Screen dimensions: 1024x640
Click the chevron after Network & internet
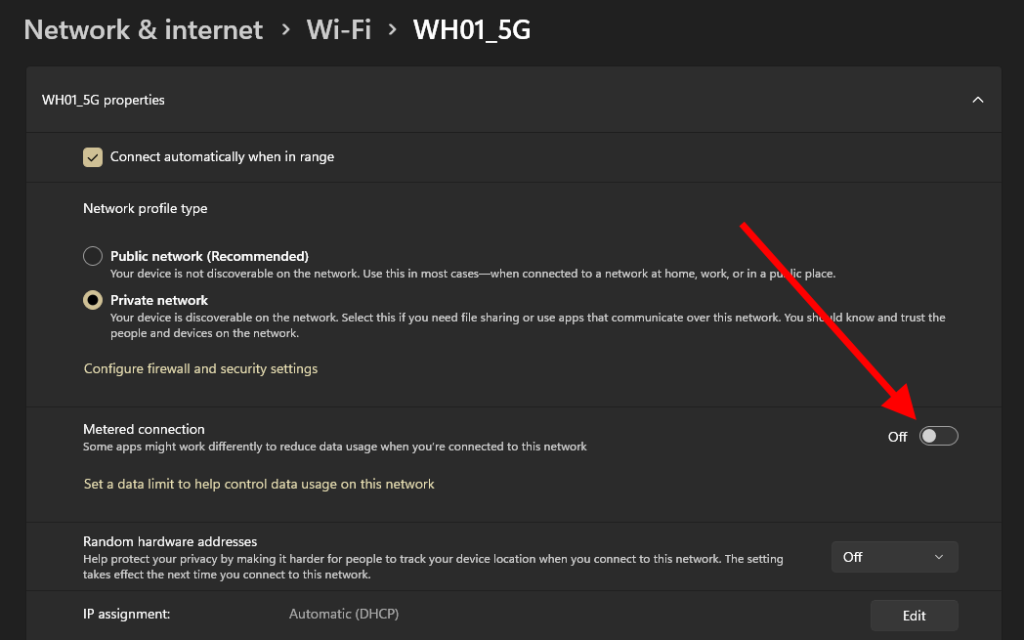(286, 30)
